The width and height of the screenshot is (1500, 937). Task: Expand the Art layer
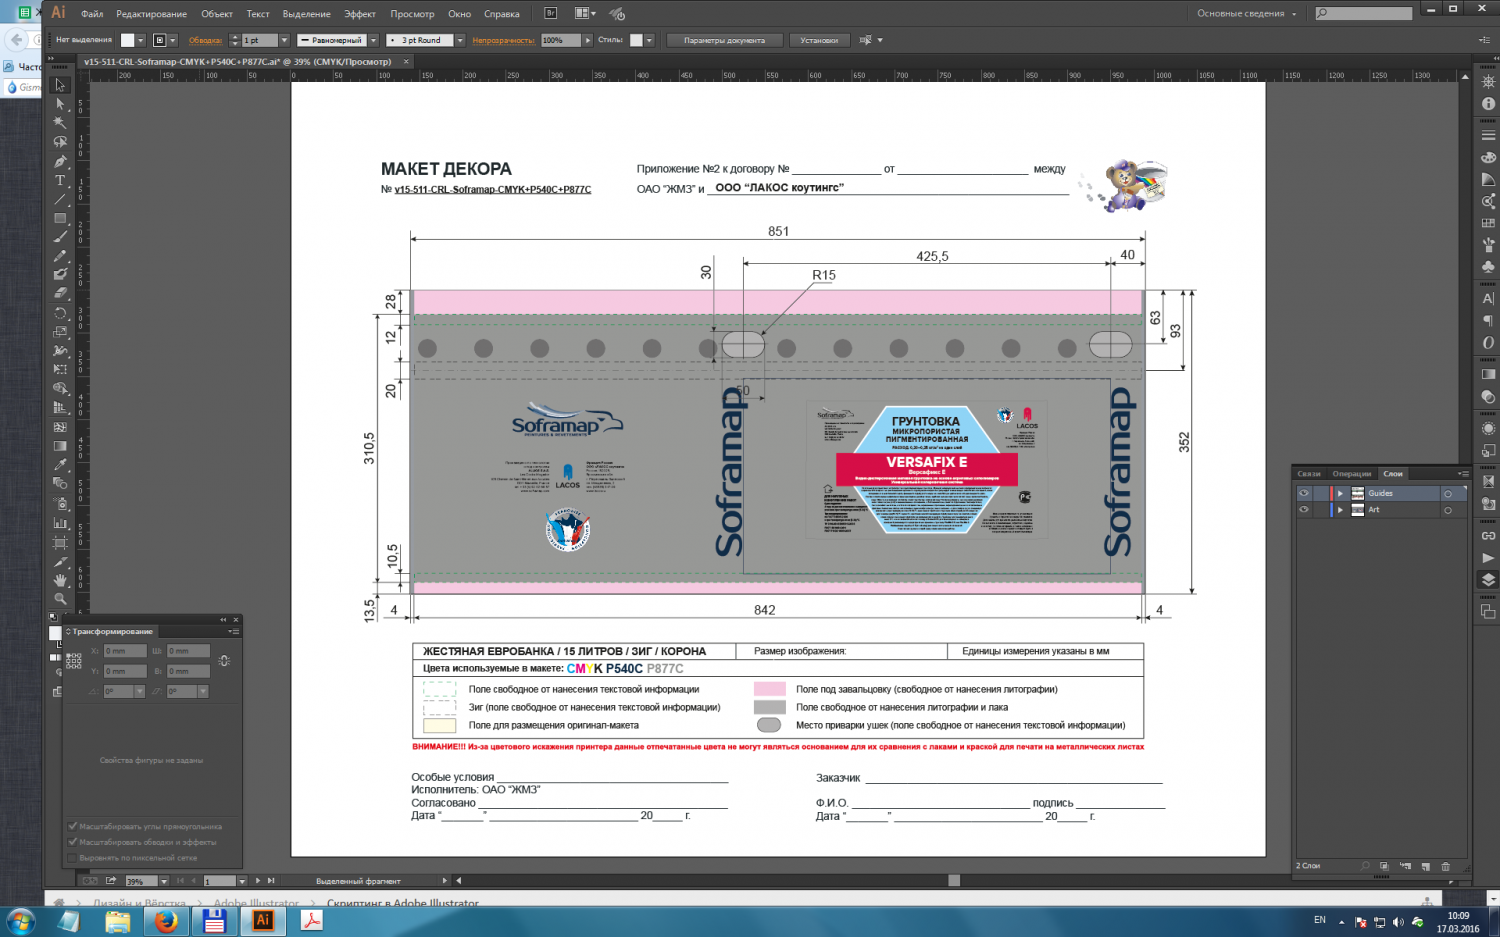1340,510
